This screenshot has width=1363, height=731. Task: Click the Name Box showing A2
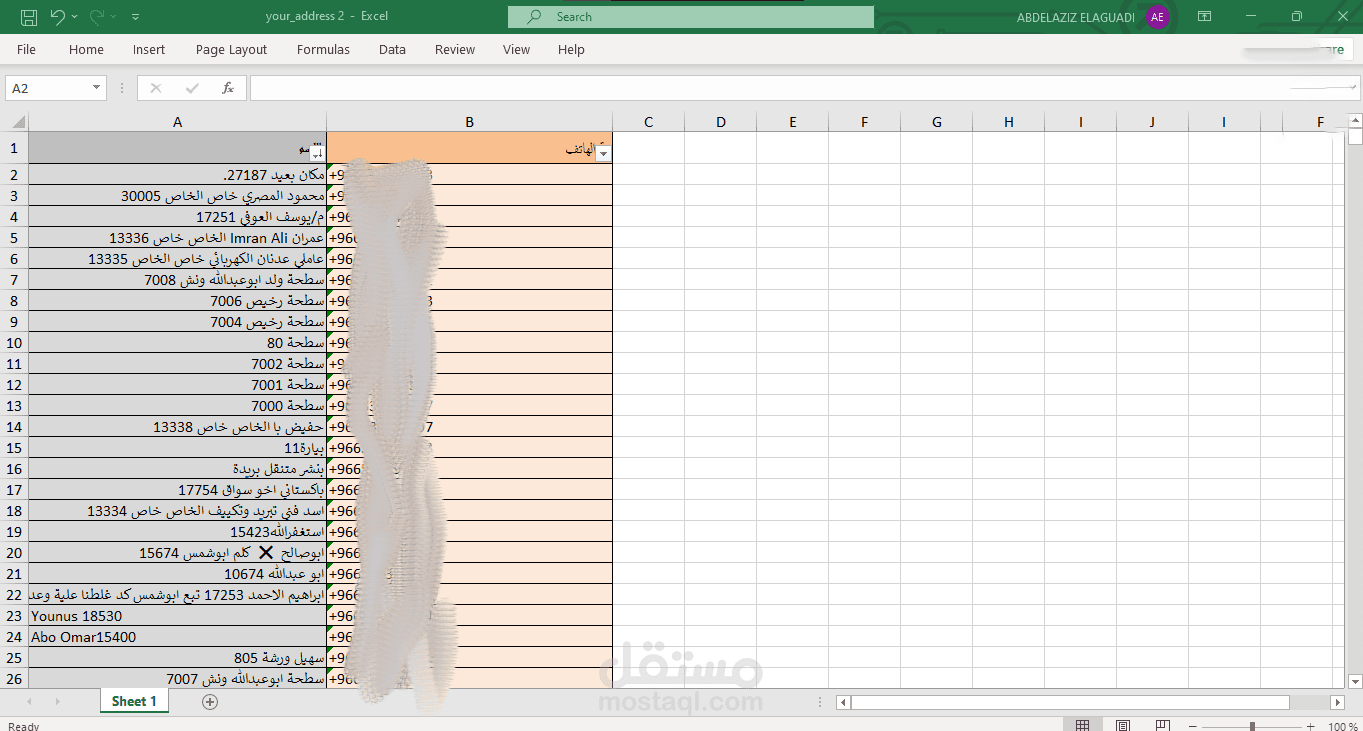pyautogui.click(x=48, y=88)
